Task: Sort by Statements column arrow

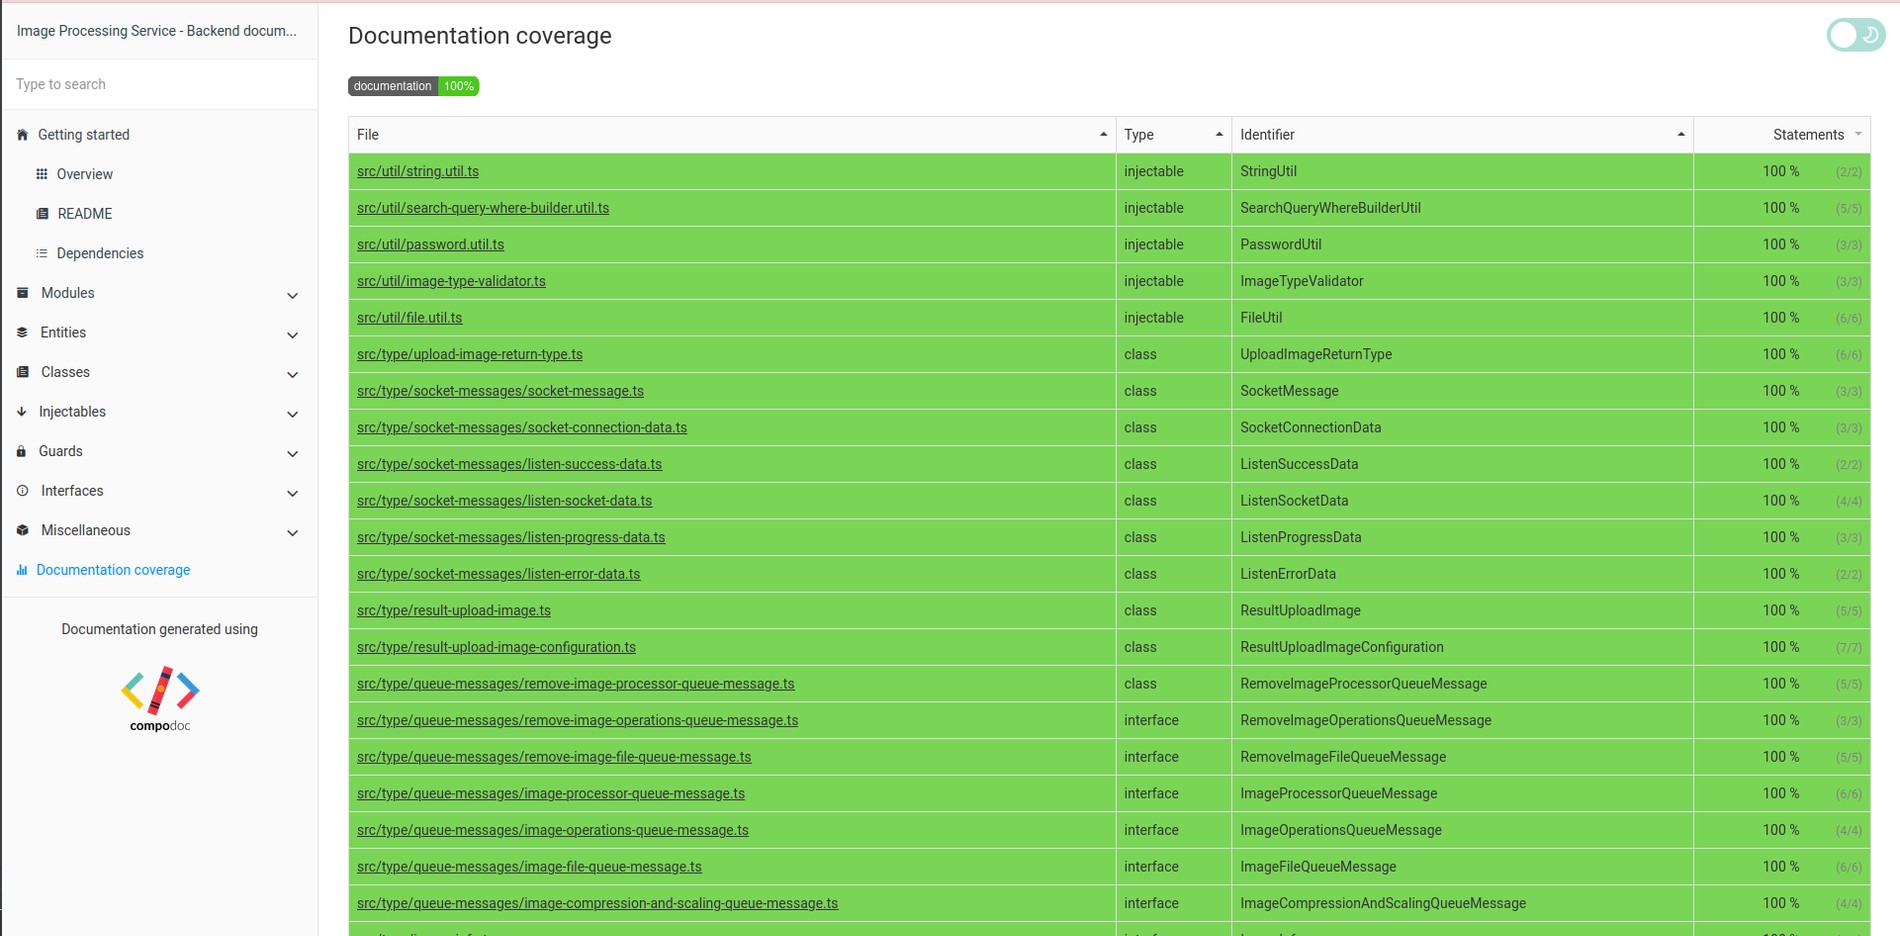Action: coord(1858,134)
